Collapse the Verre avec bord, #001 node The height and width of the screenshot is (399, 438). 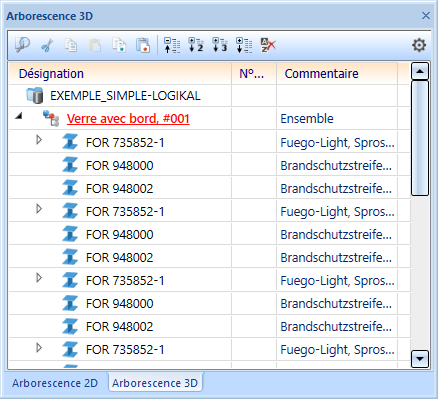[19, 116]
